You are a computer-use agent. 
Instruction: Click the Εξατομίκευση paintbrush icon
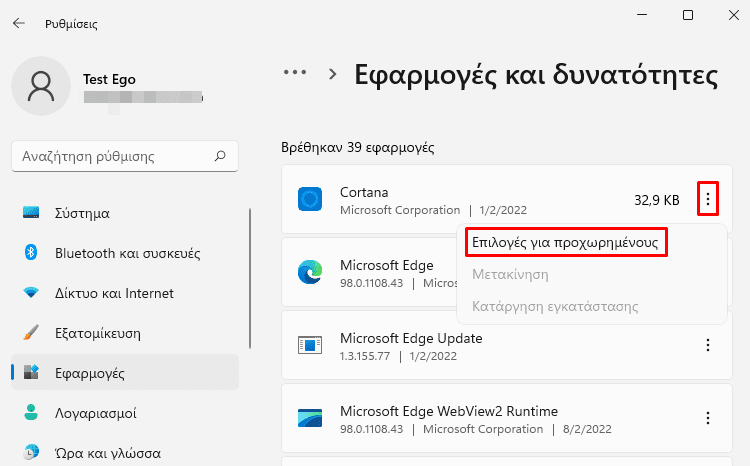coord(31,333)
